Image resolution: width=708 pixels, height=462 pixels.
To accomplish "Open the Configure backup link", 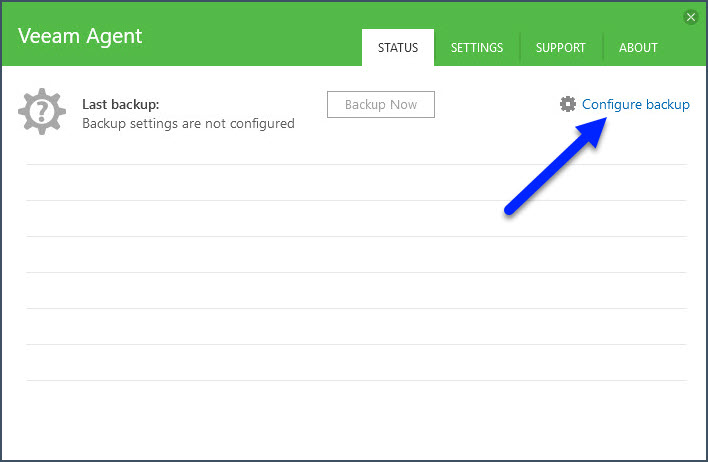I will click(x=635, y=104).
